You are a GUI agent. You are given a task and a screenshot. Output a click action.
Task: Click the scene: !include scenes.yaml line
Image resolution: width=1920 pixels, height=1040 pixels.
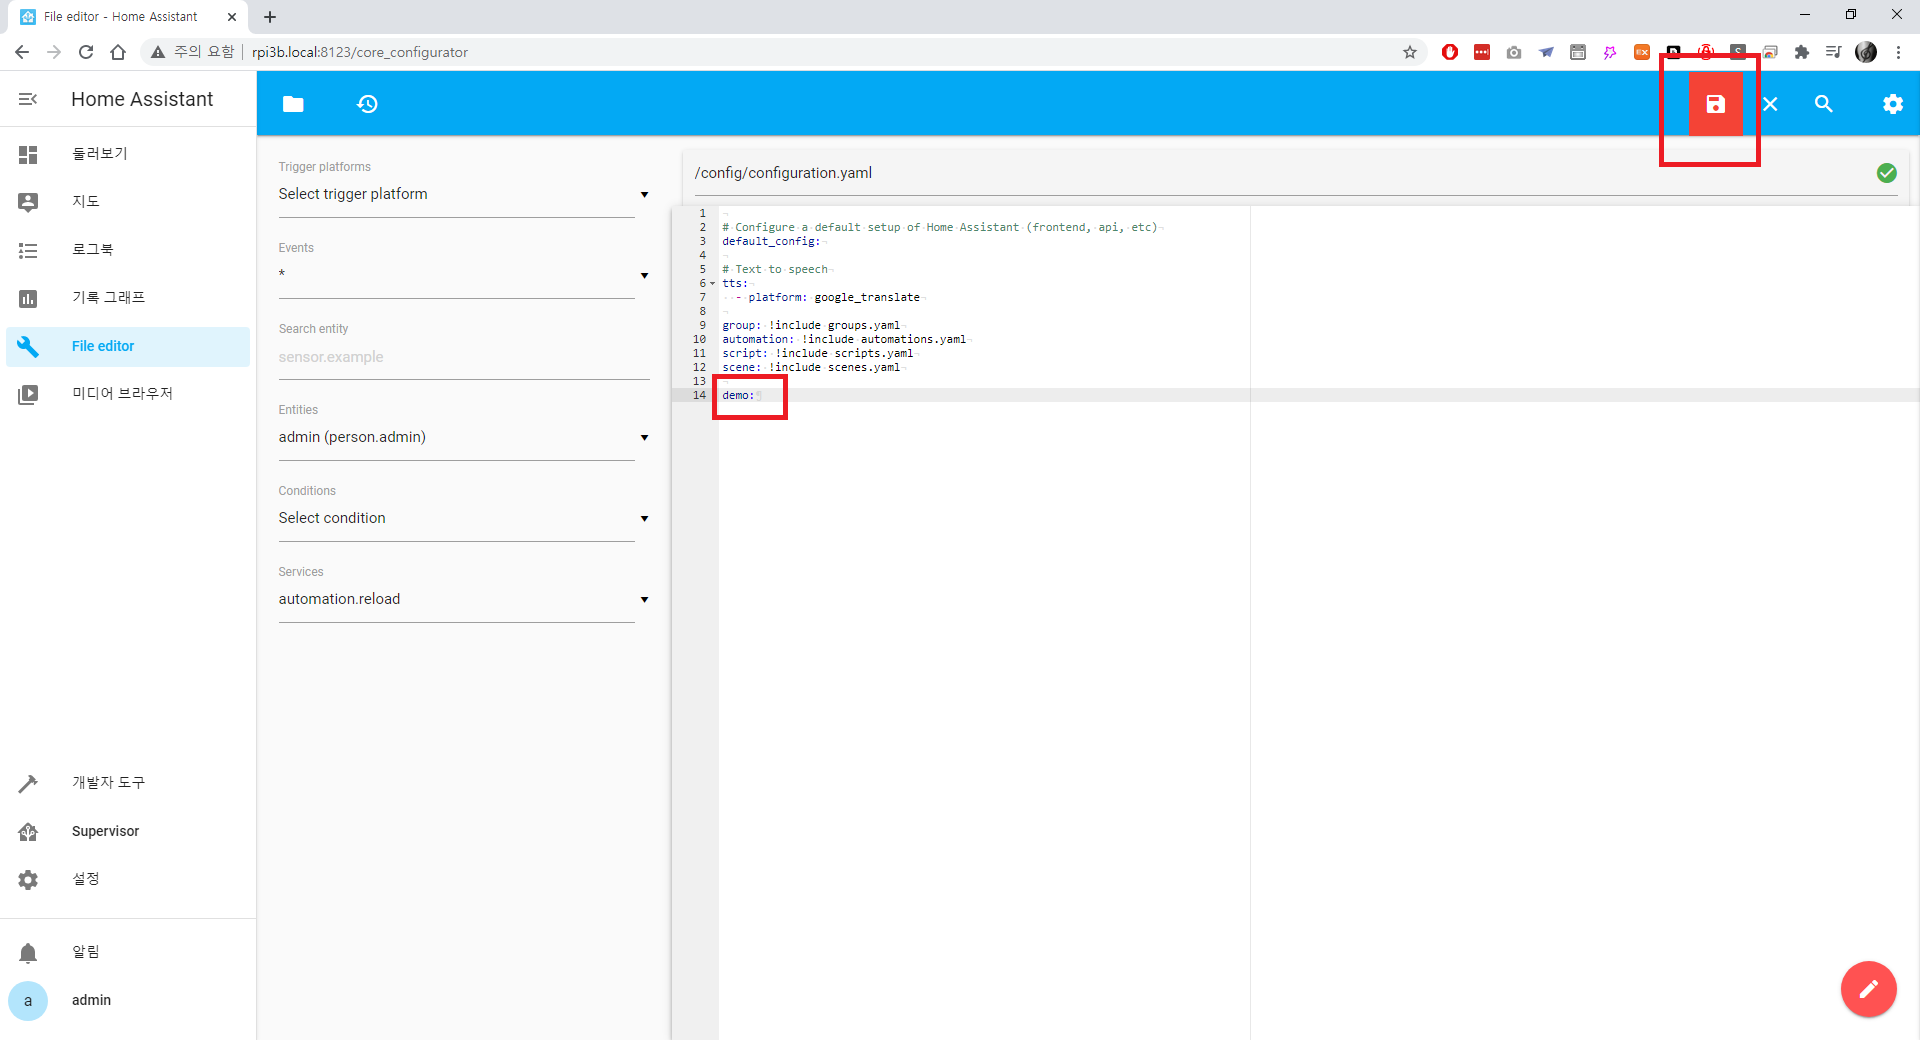811,367
